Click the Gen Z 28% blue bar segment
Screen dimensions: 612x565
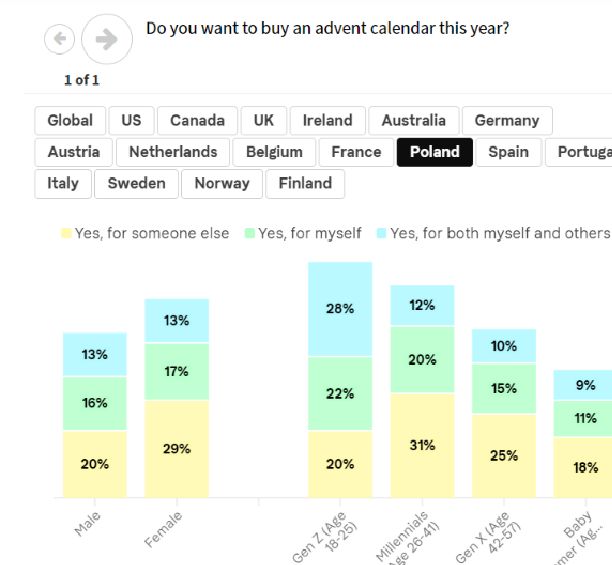tap(340, 309)
